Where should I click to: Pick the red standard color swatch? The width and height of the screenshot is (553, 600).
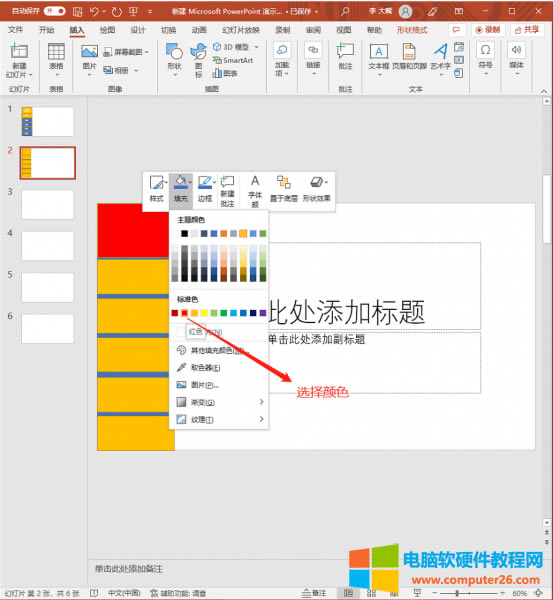pos(184,313)
